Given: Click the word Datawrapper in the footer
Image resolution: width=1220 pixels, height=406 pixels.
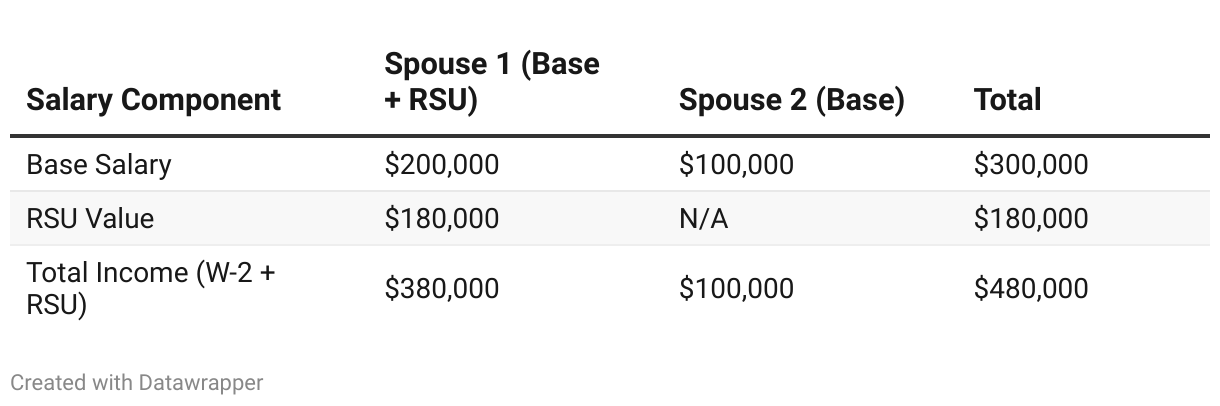Looking at the screenshot, I should point(201,382).
